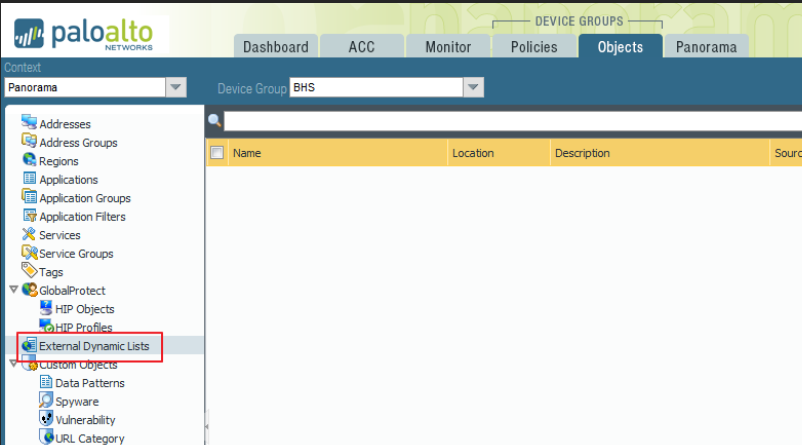Image resolution: width=802 pixels, height=445 pixels.
Task: Sort by the Name column header
Action: tap(338, 153)
